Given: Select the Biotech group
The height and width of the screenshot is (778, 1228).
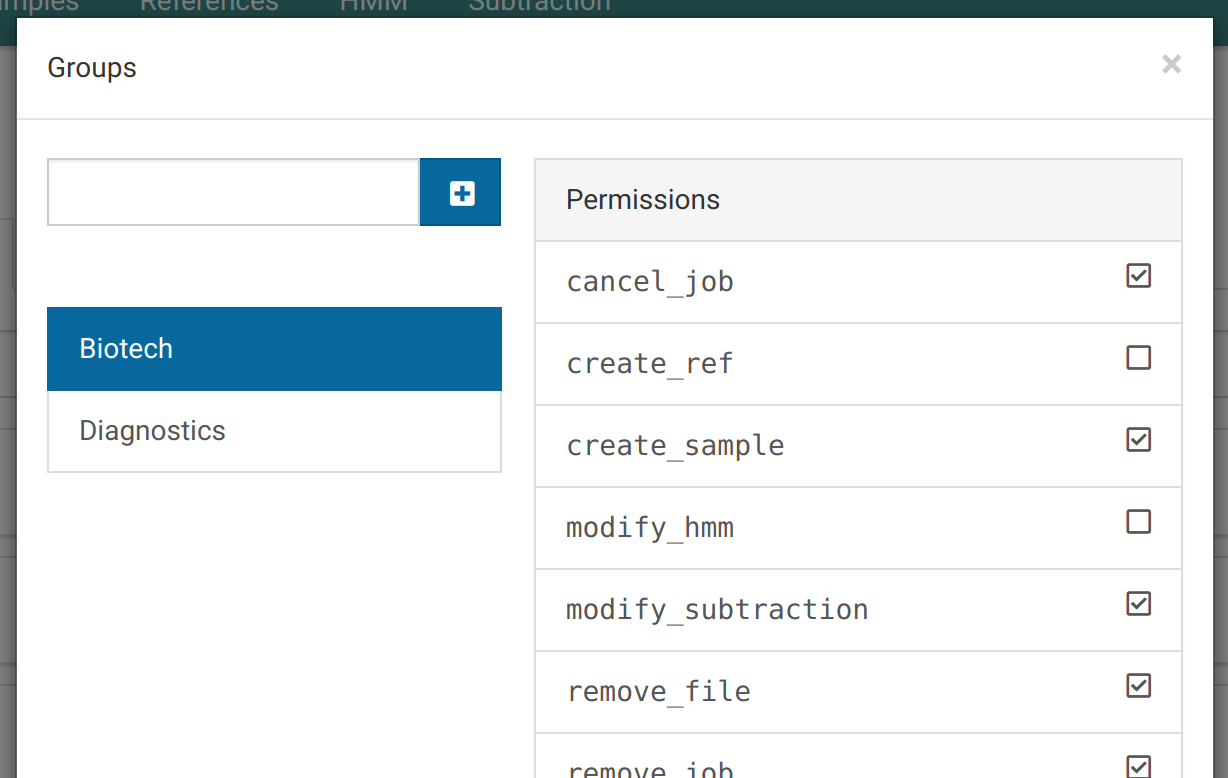Looking at the screenshot, I should [273, 349].
